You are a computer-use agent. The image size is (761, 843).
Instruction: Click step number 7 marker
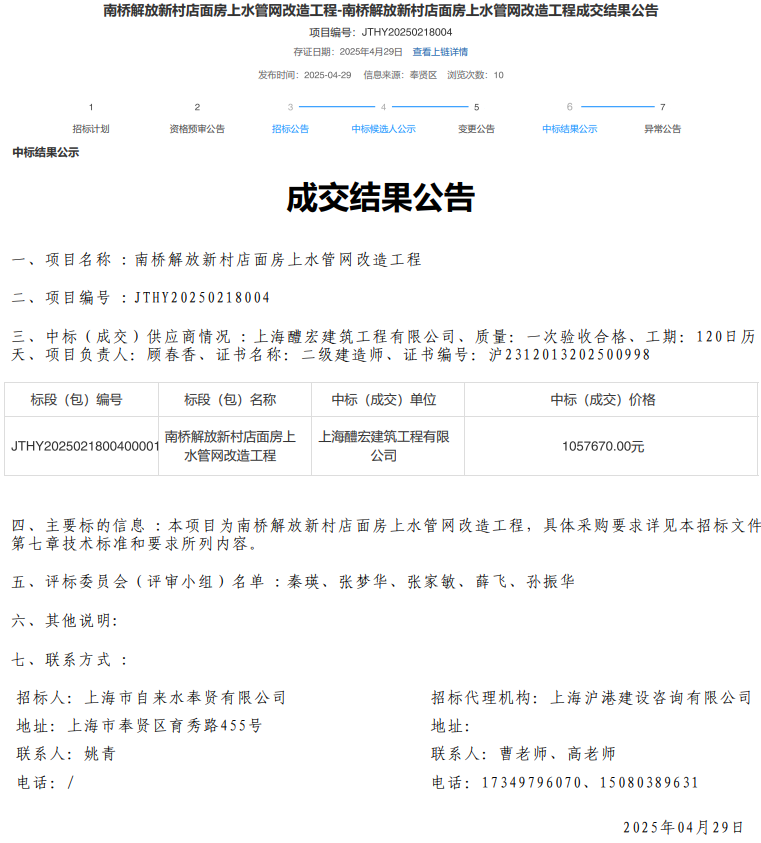(662, 107)
